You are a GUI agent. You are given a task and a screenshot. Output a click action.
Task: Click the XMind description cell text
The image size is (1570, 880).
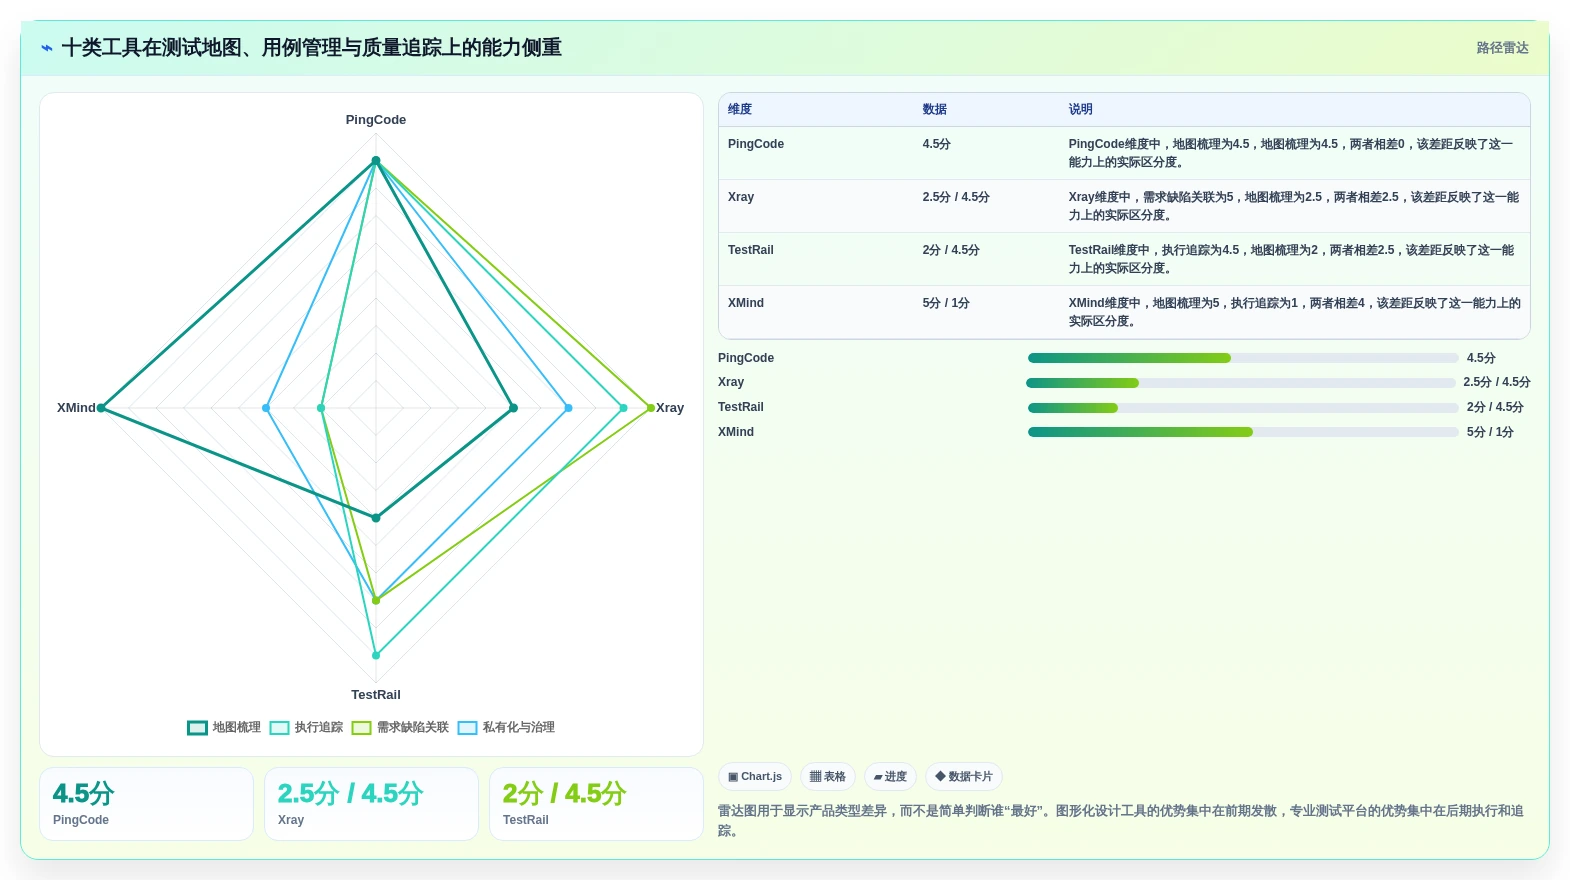click(1295, 312)
